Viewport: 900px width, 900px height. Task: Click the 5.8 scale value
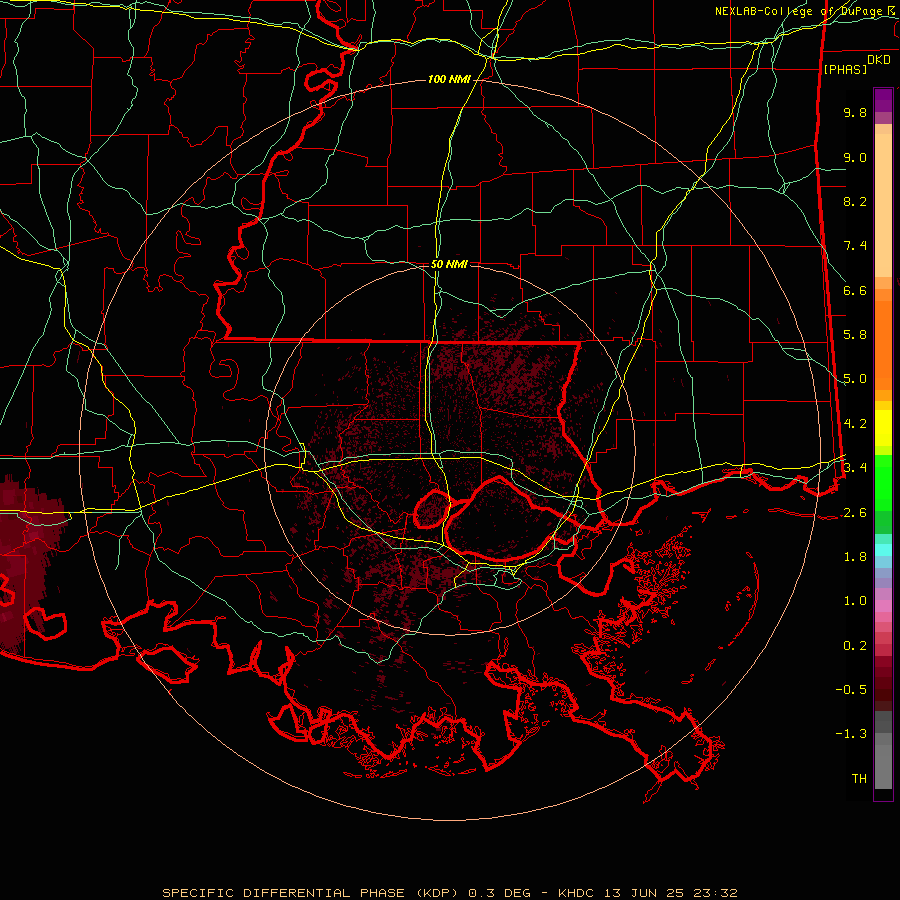855,335
